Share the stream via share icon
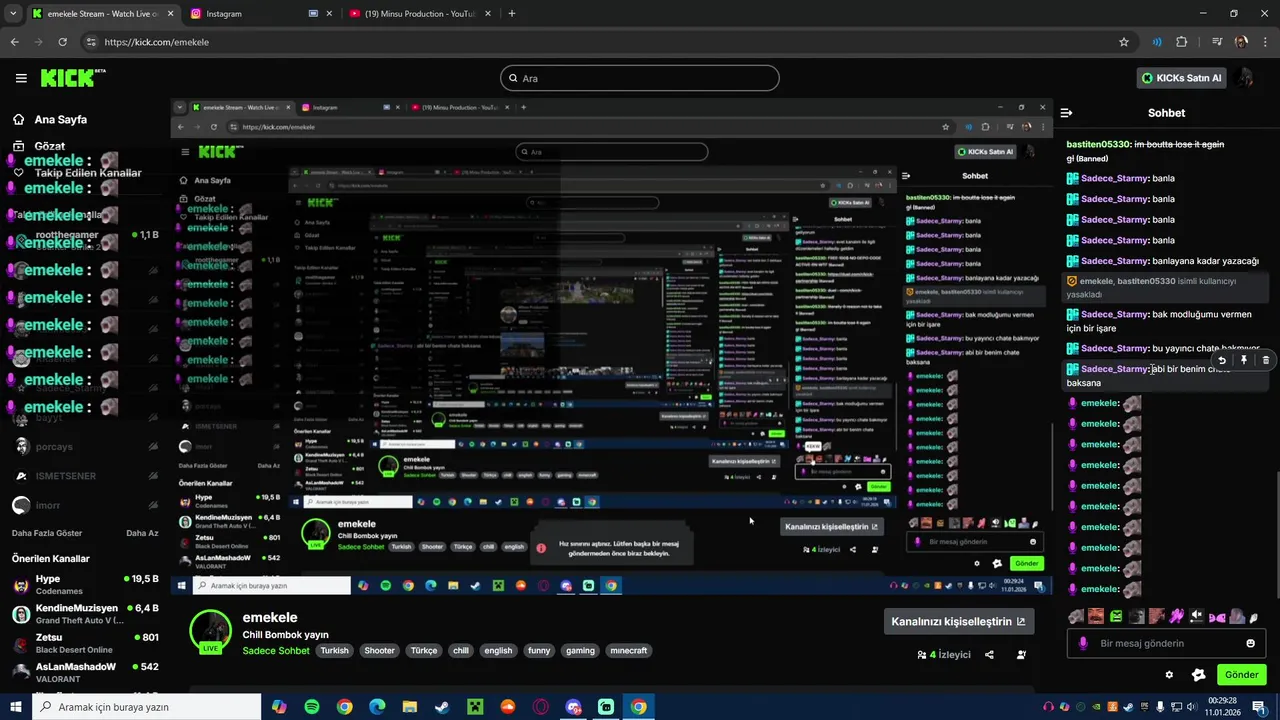Image resolution: width=1280 pixels, height=720 pixels. coord(989,655)
